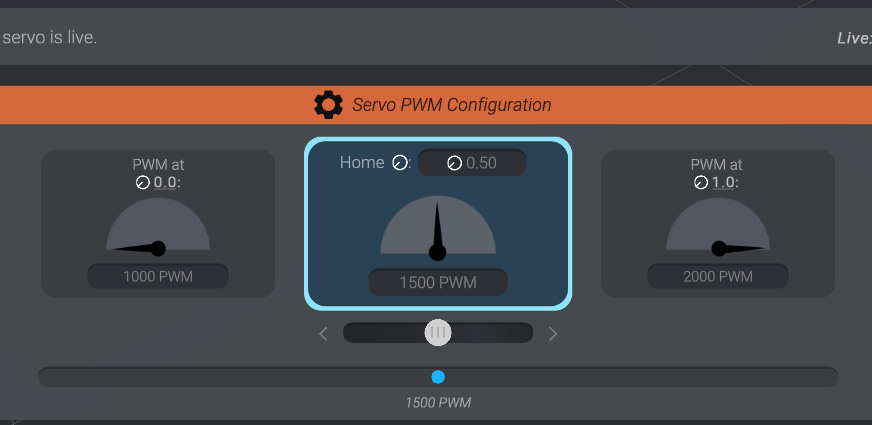Screen dimensions: 872x425
Task: Edit the Home 0.50 position field
Action: 480,163
